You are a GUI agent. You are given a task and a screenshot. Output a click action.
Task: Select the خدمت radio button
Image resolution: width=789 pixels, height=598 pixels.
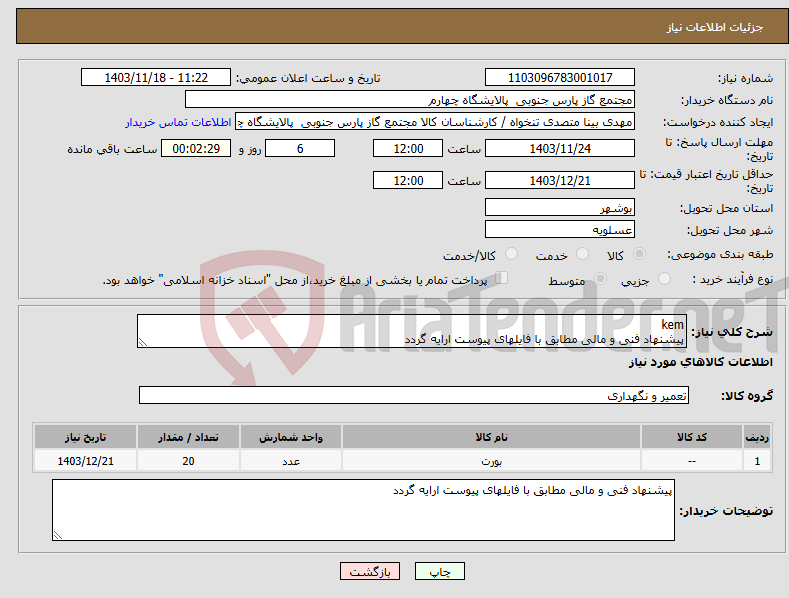[x=582, y=254]
